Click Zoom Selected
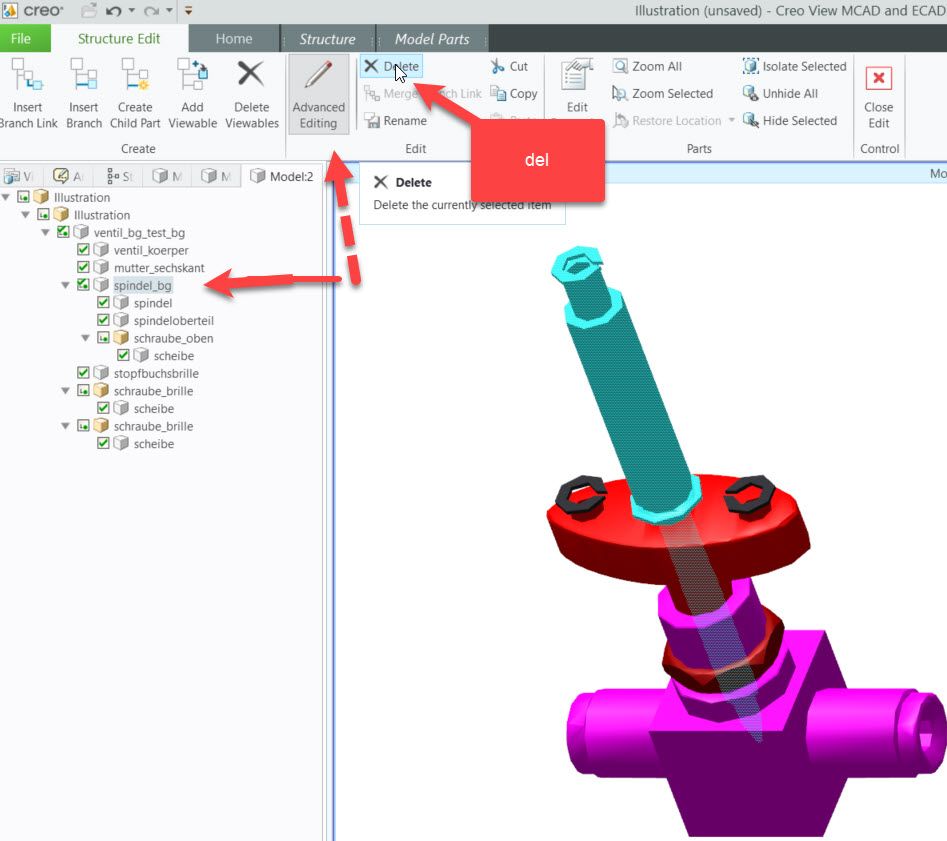Viewport: 947px width, 841px height. (663, 94)
